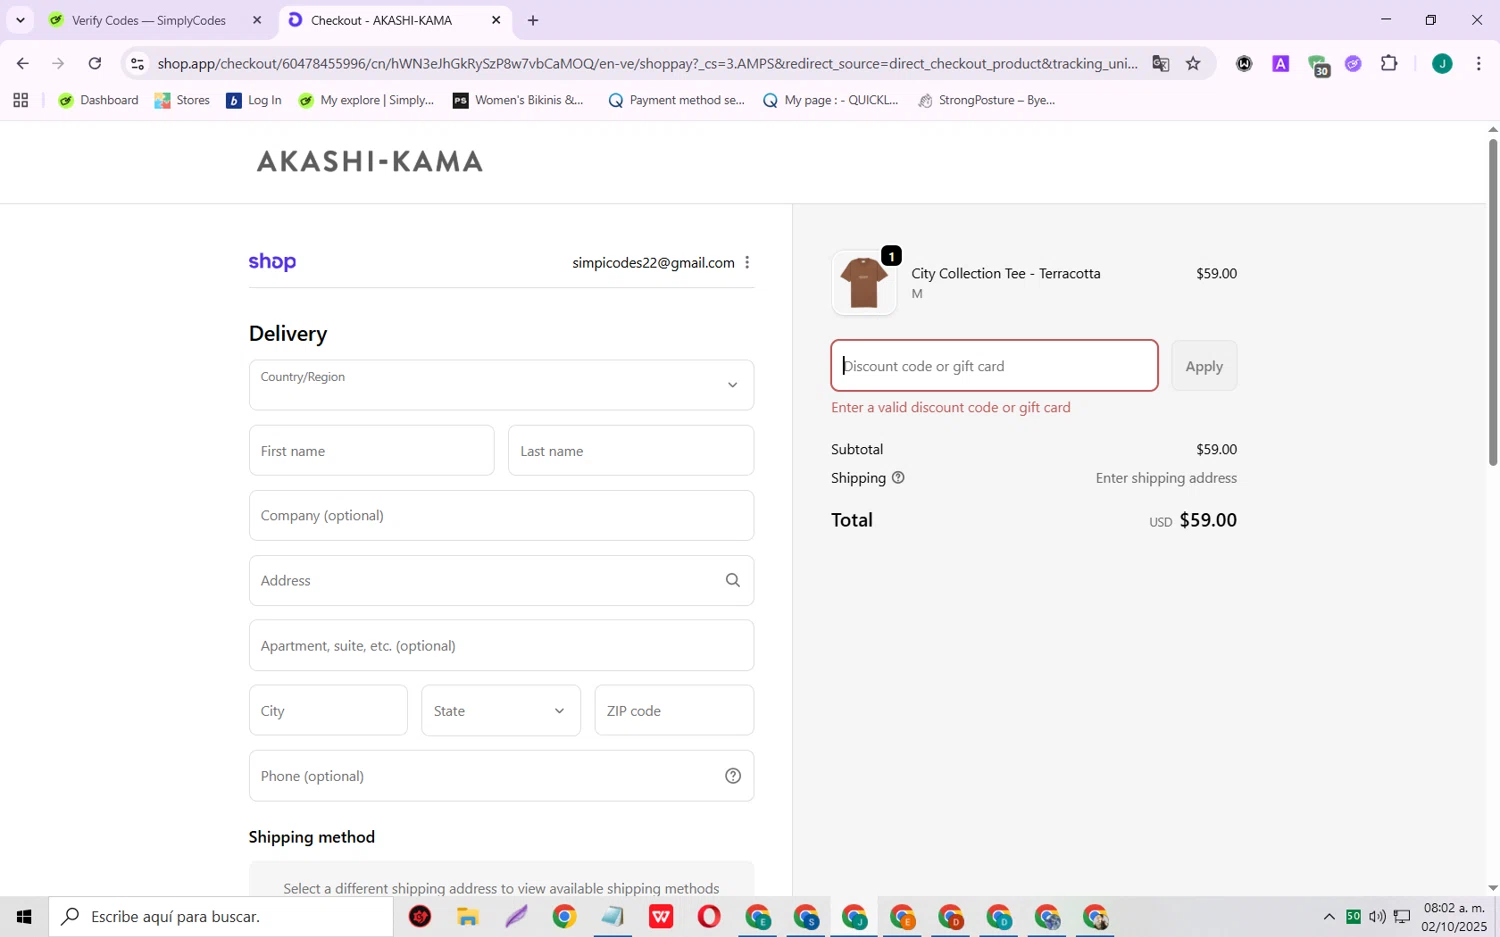Open the new tab plus button
This screenshot has height=937, width=1500.
[x=533, y=20]
